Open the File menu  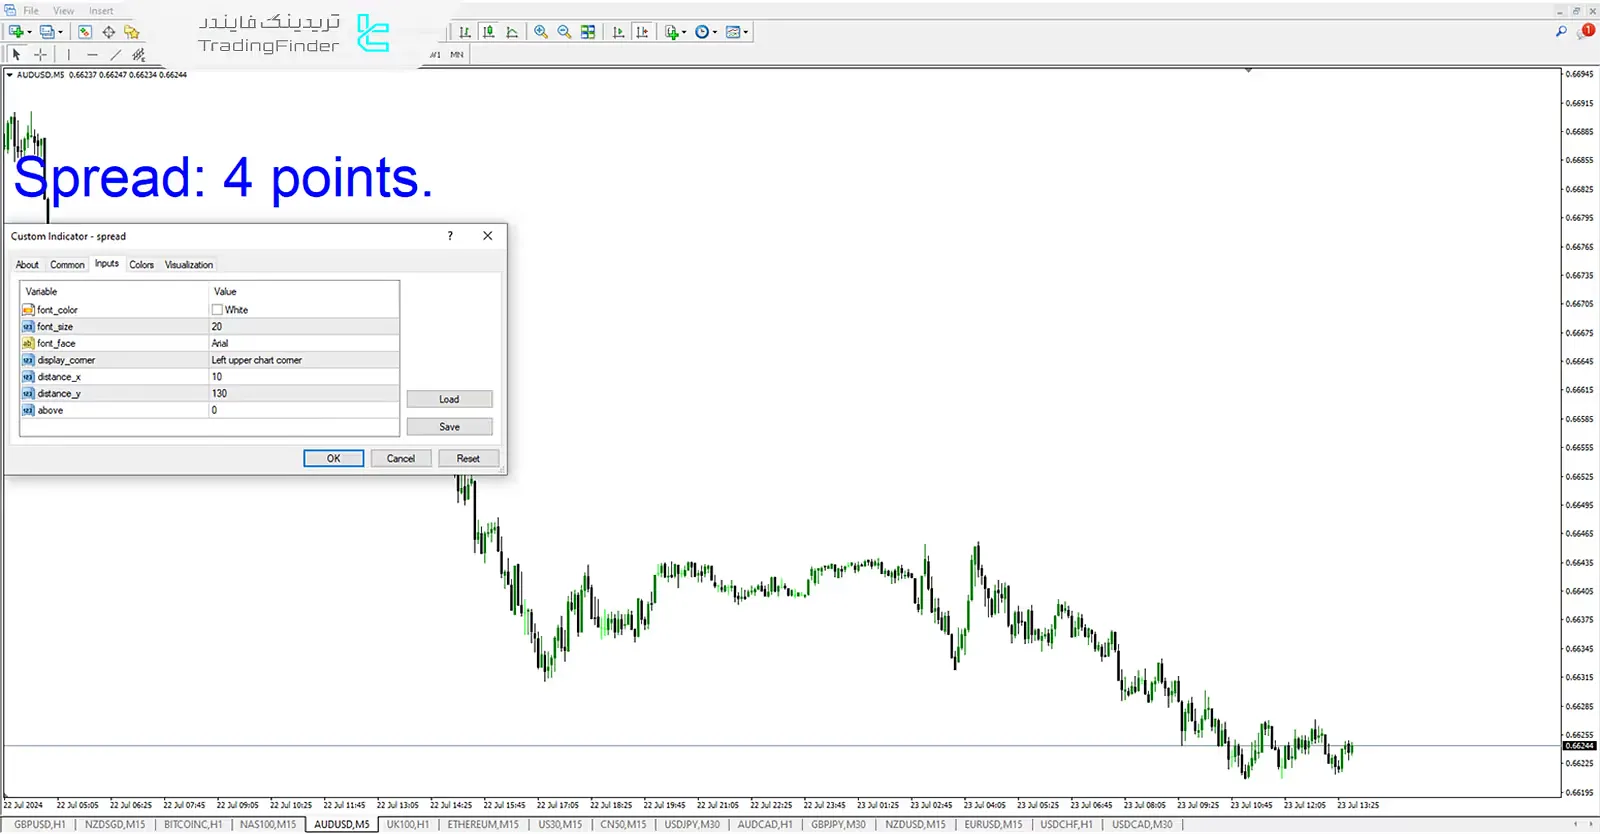tap(31, 11)
